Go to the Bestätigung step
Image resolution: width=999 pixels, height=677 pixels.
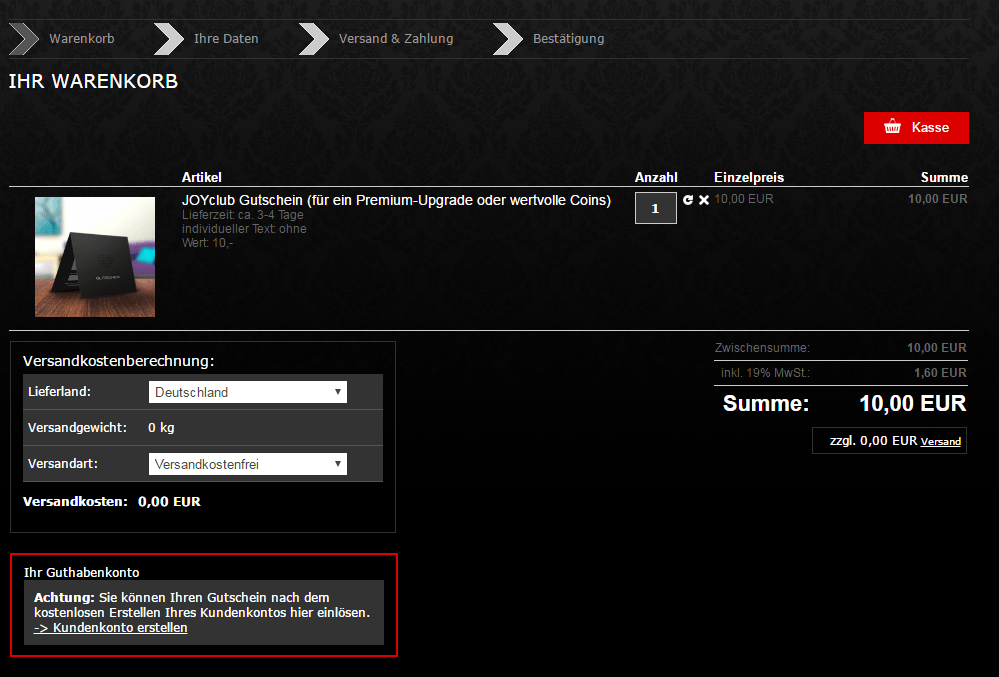[568, 39]
